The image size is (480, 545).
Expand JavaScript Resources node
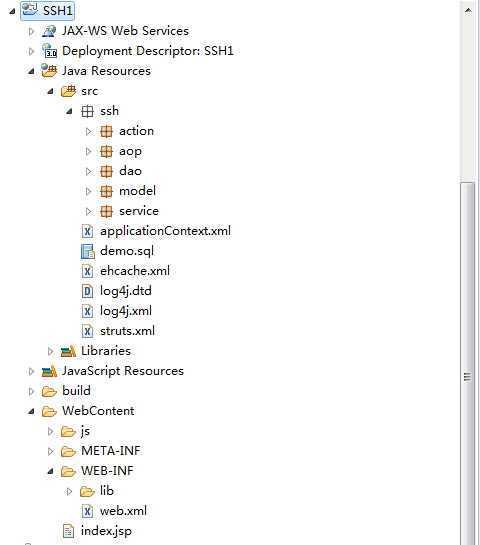31,371
